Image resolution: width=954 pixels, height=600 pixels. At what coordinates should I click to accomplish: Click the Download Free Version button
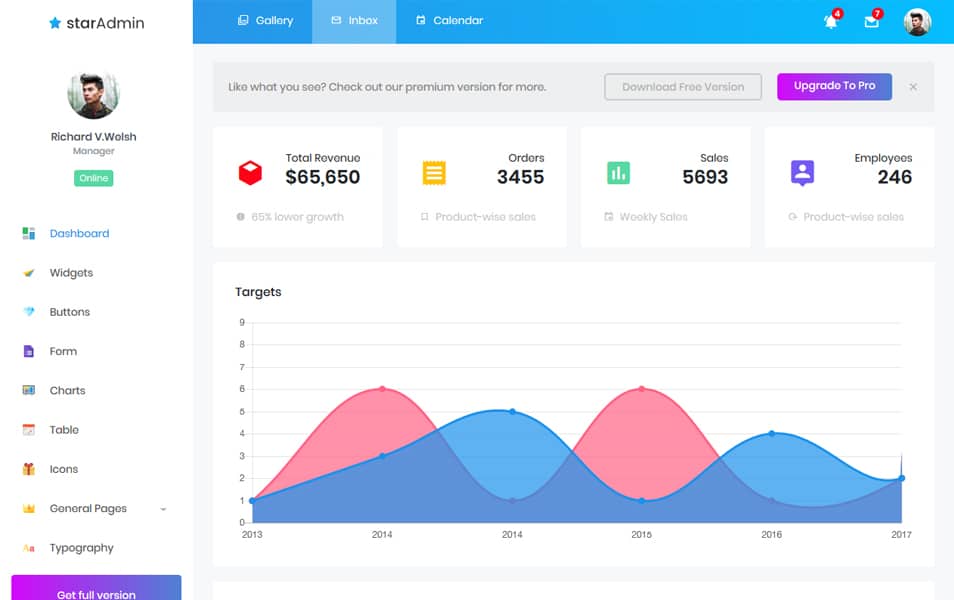(x=682, y=87)
